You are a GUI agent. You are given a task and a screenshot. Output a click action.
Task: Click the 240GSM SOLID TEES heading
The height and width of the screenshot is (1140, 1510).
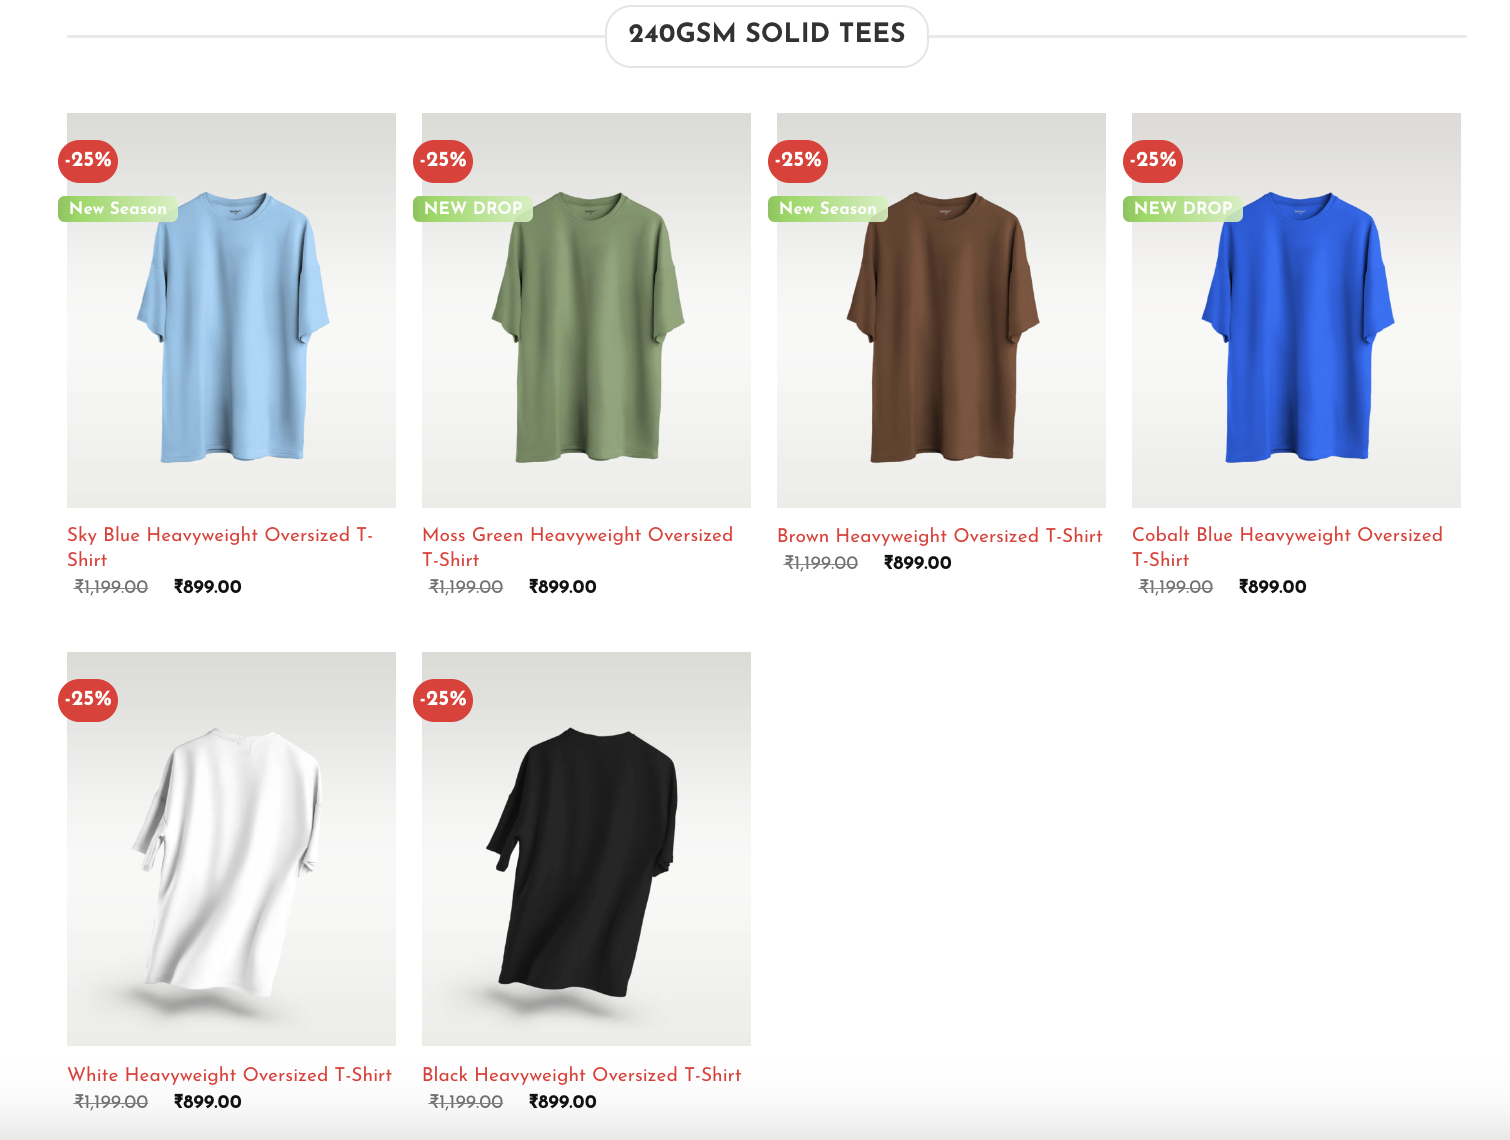767,34
